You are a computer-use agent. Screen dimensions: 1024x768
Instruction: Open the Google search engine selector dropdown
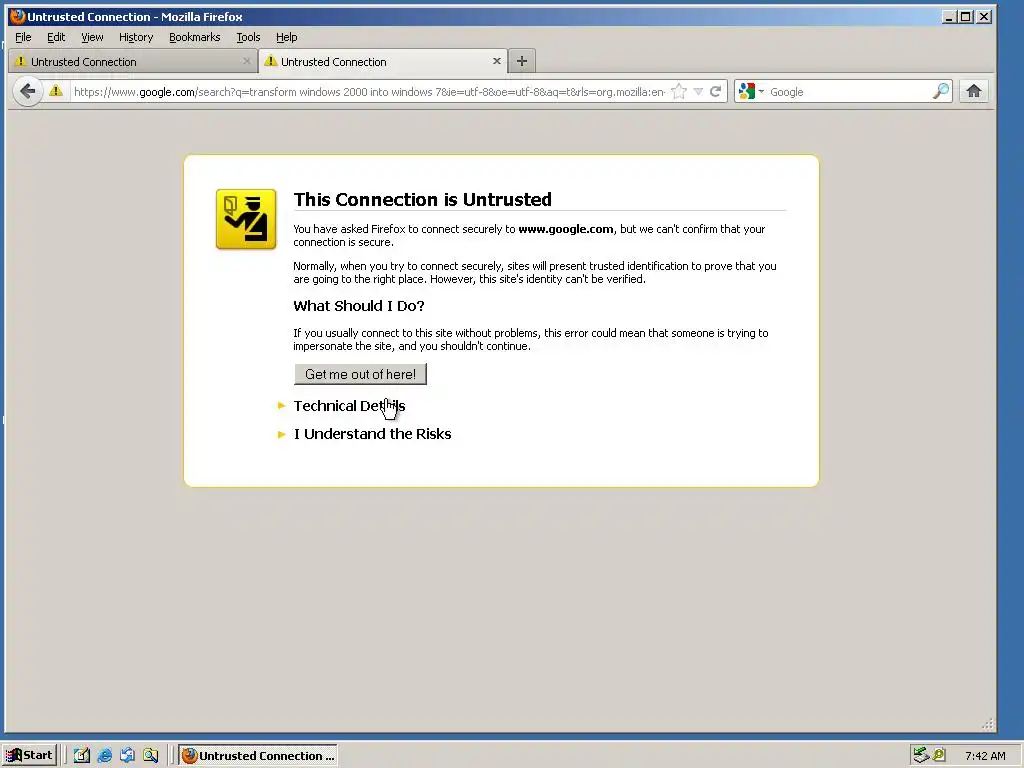751,91
